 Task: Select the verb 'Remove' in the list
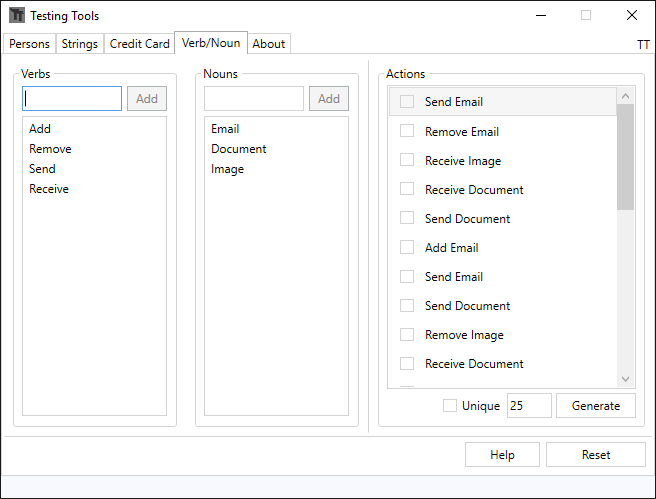point(50,149)
